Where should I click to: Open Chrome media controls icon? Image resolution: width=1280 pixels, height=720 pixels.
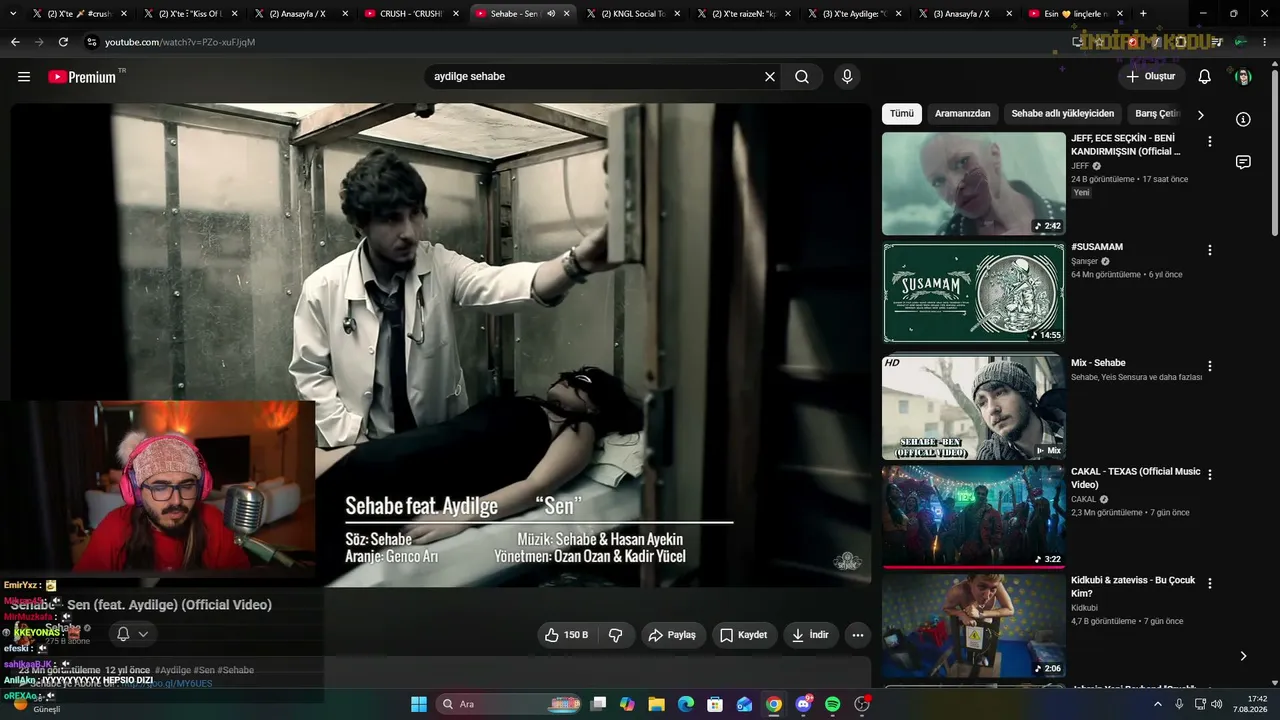1217,42
